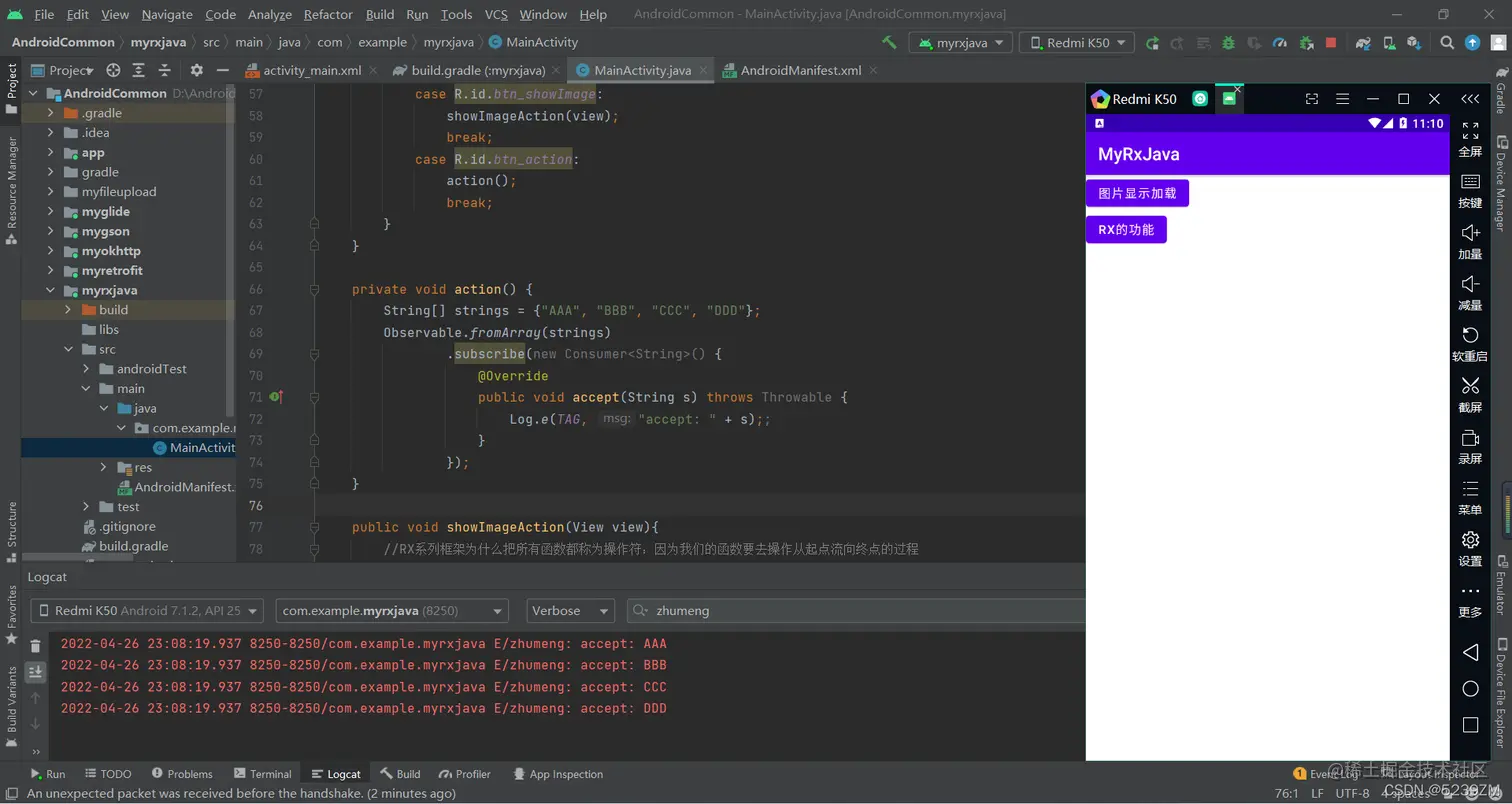Switch to activity_main.xml tab
The height and width of the screenshot is (804, 1512).
(x=312, y=70)
